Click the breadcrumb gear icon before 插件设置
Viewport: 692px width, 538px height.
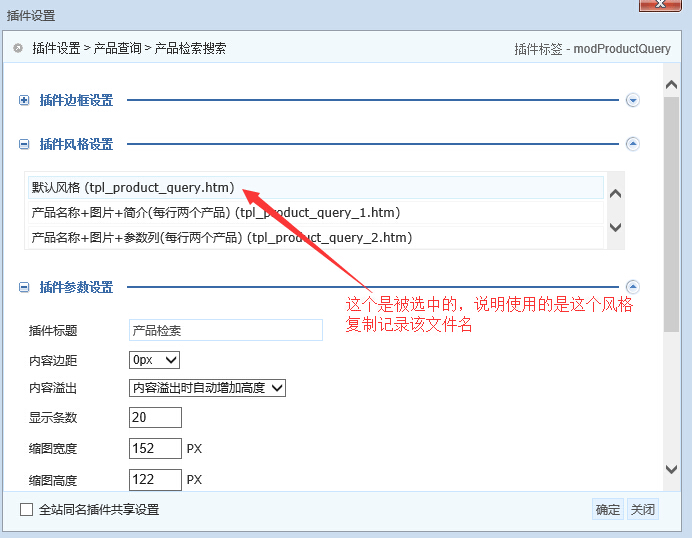click(18, 48)
